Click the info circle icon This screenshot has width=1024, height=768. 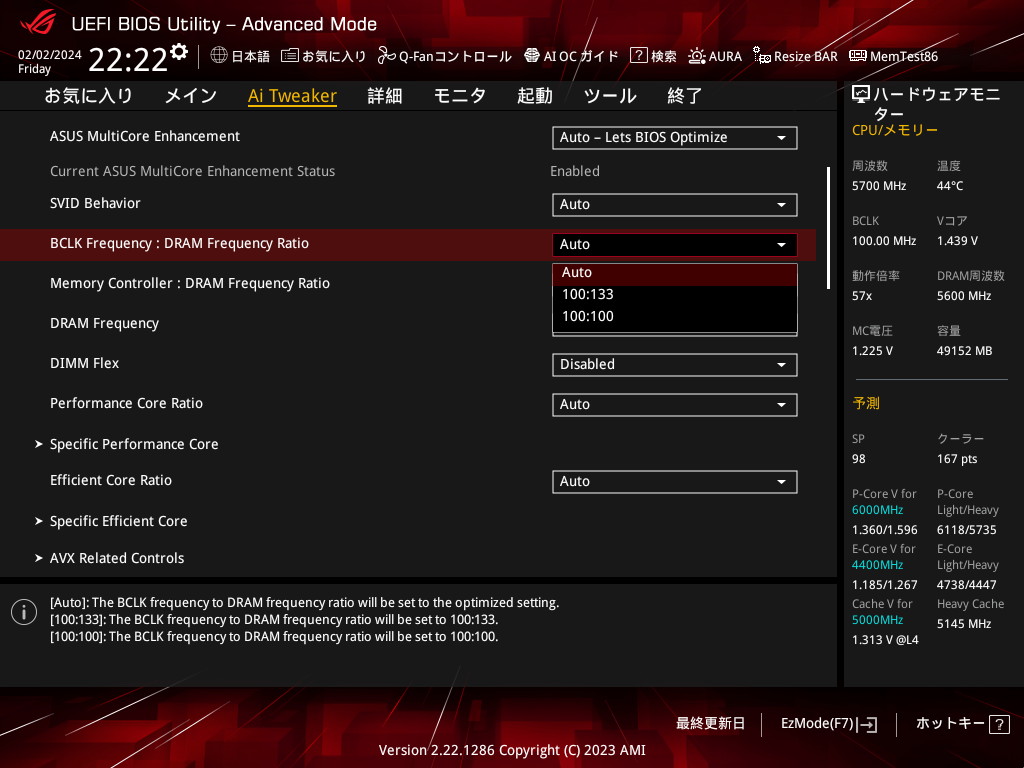click(x=24, y=612)
